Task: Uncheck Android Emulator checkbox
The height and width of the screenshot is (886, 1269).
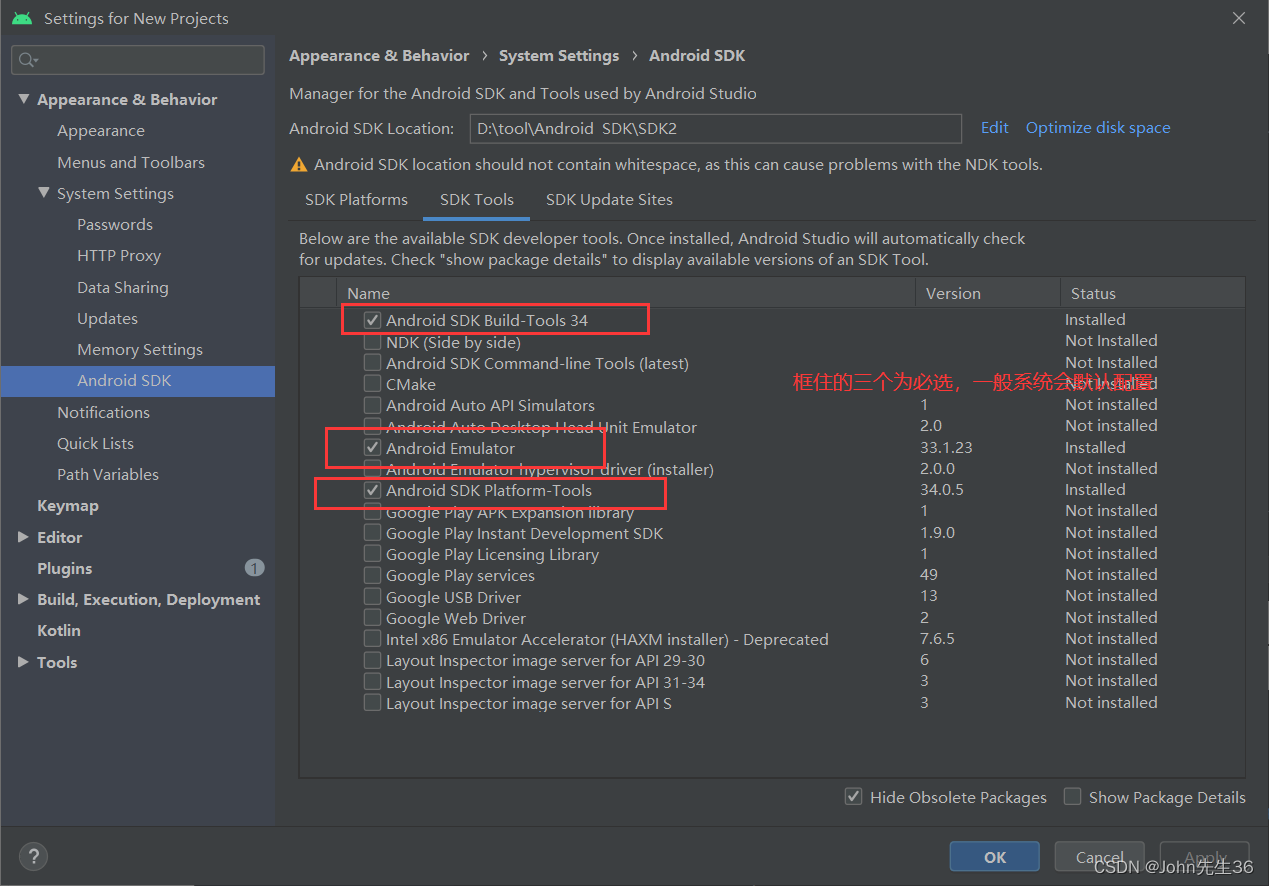Action: pos(372,448)
